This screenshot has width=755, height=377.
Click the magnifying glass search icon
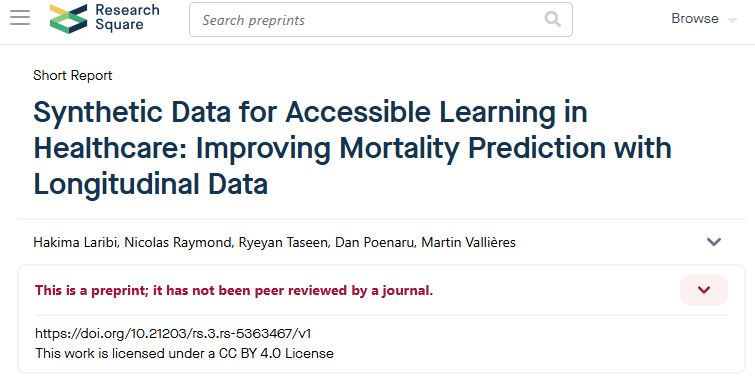tap(552, 20)
